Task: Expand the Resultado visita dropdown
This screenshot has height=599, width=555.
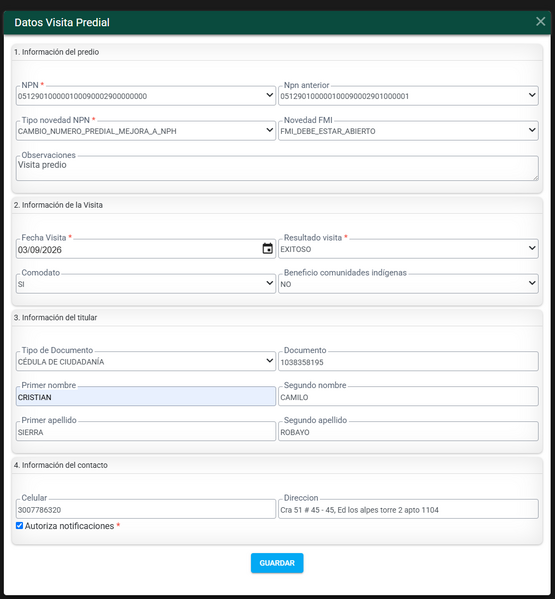Action: (x=408, y=249)
